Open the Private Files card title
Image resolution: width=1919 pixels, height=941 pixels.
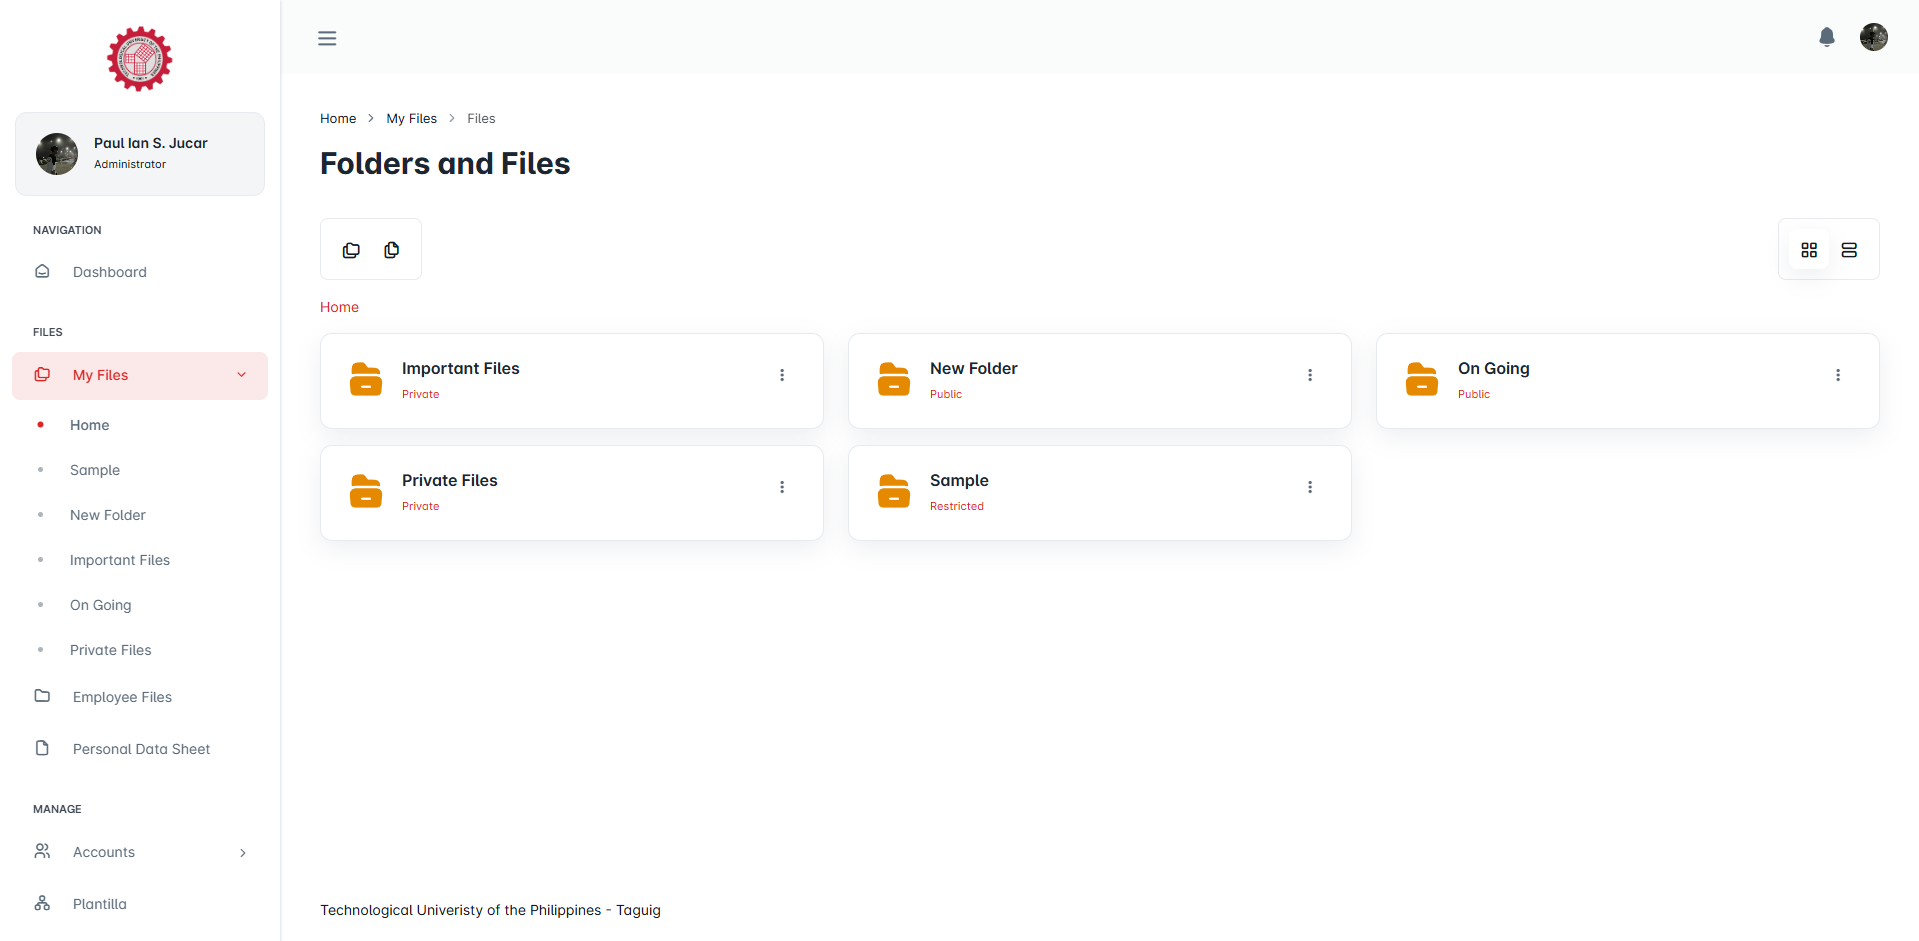point(450,480)
